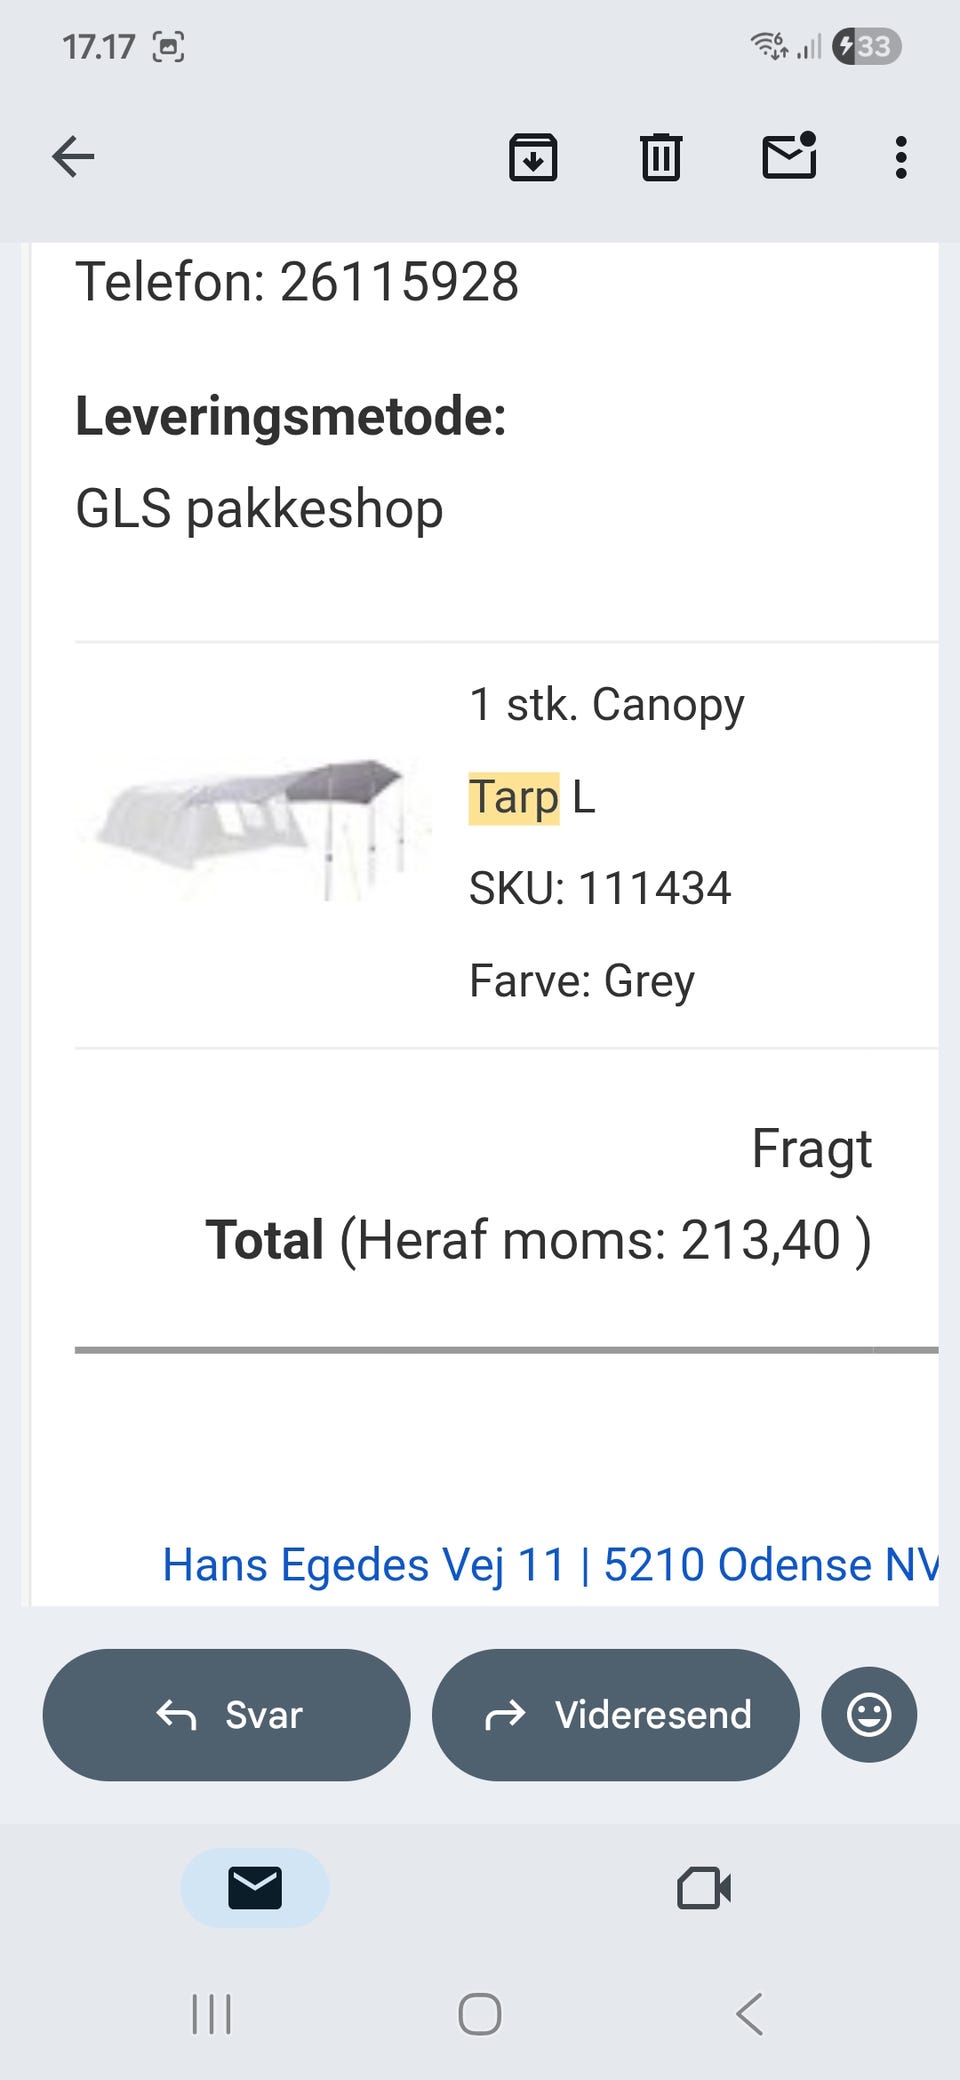Screen dimensions: 960x2080
Task: Tap the Svar reply button
Action: [x=227, y=1714]
